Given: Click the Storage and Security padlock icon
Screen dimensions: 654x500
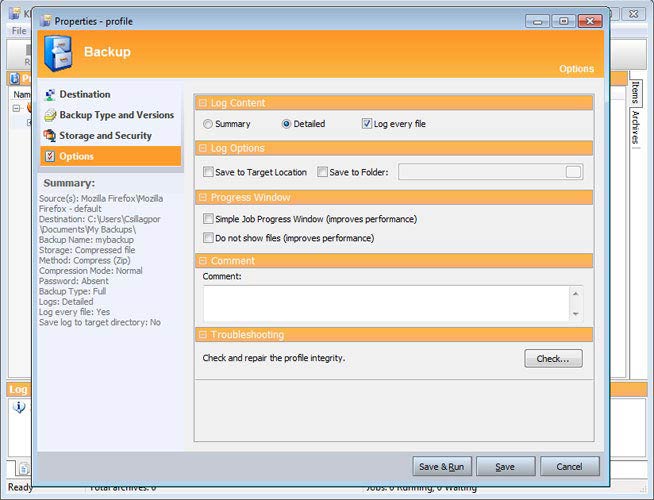Looking at the screenshot, I should pyautogui.click(x=50, y=135).
